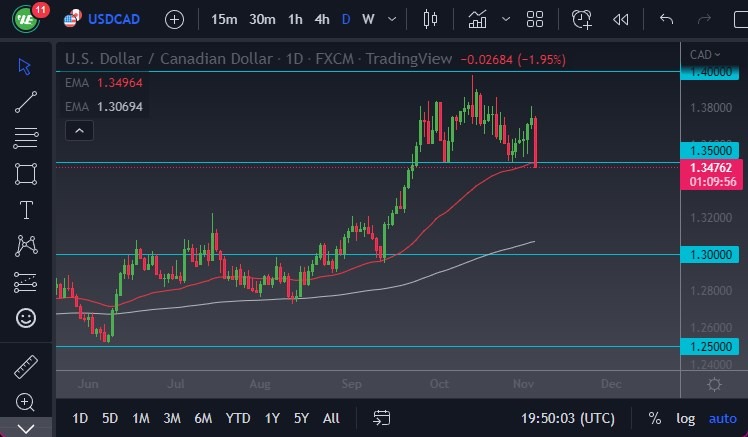This screenshot has width=748, height=437.
Task: Open the go to date calendar
Action: tap(381, 418)
